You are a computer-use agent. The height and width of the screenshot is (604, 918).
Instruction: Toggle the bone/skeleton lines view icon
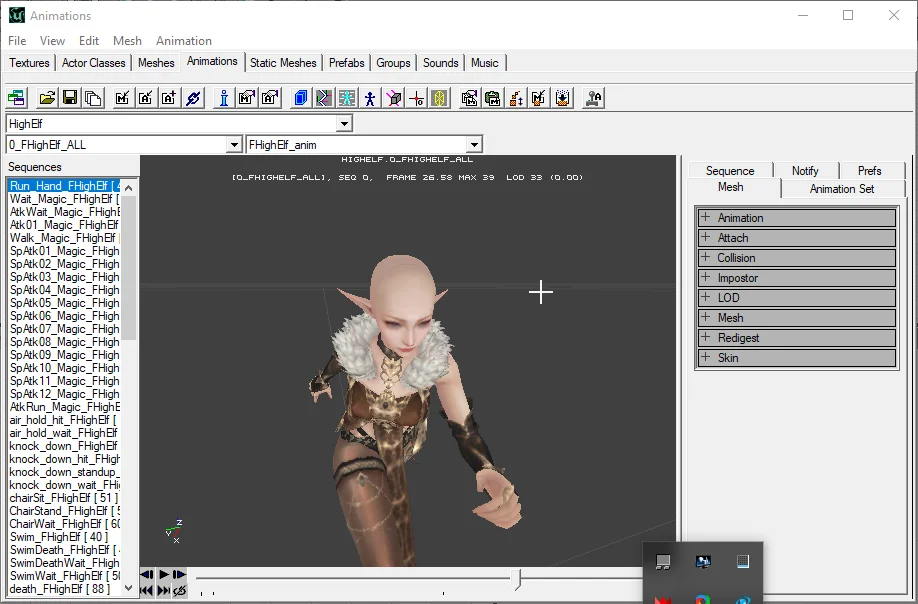click(x=324, y=98)
